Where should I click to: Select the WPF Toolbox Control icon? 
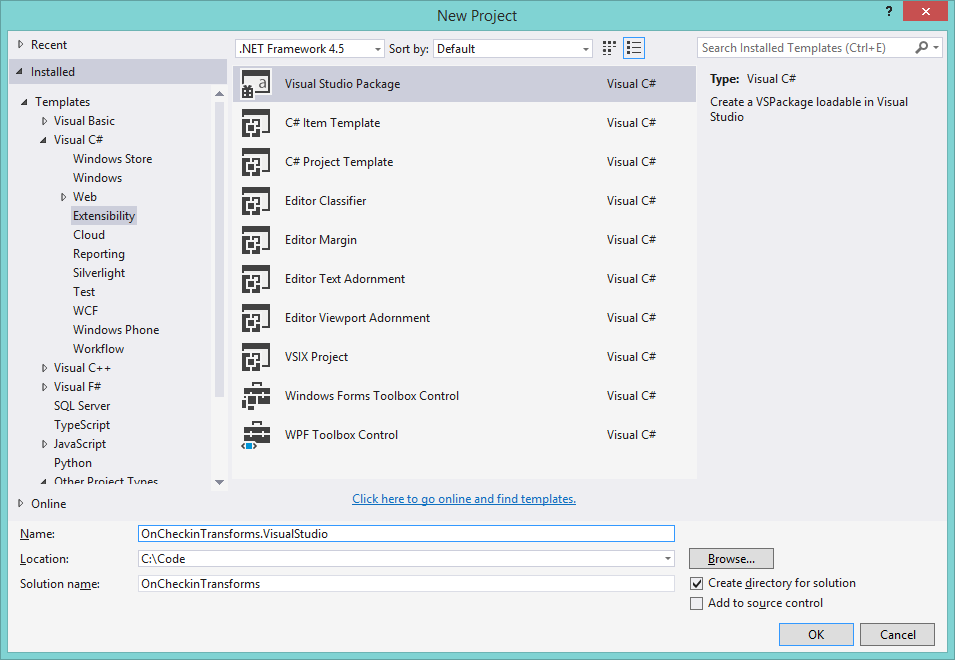coord(257,434)
